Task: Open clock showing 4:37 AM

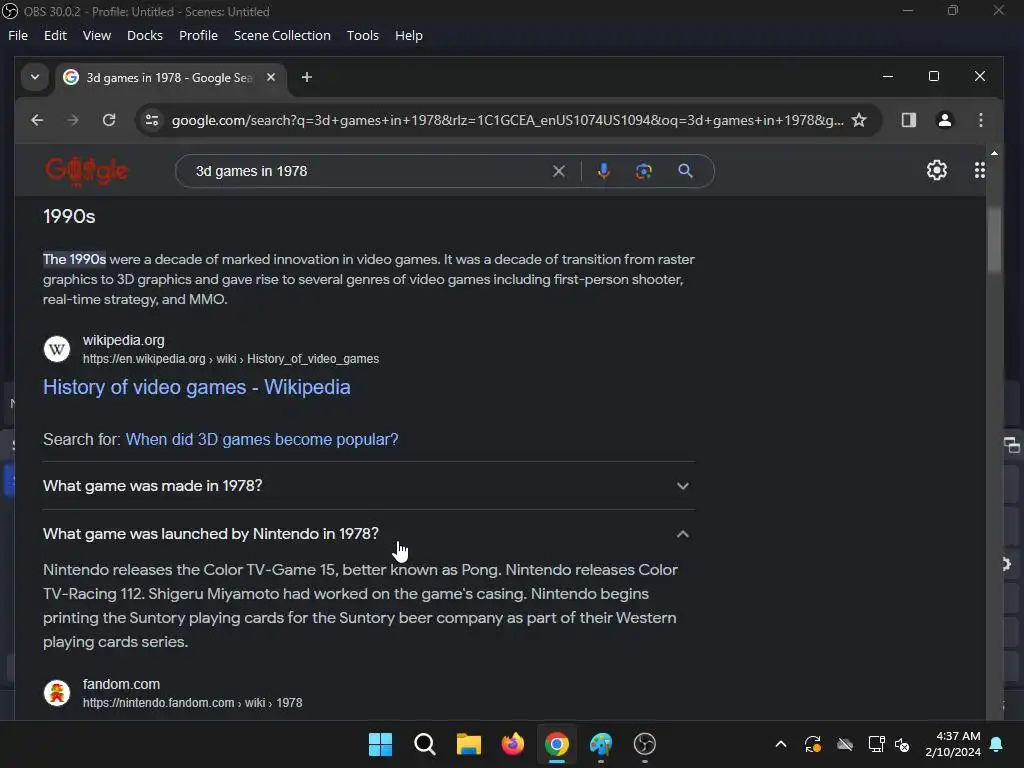Action: [x=953, y=744]
